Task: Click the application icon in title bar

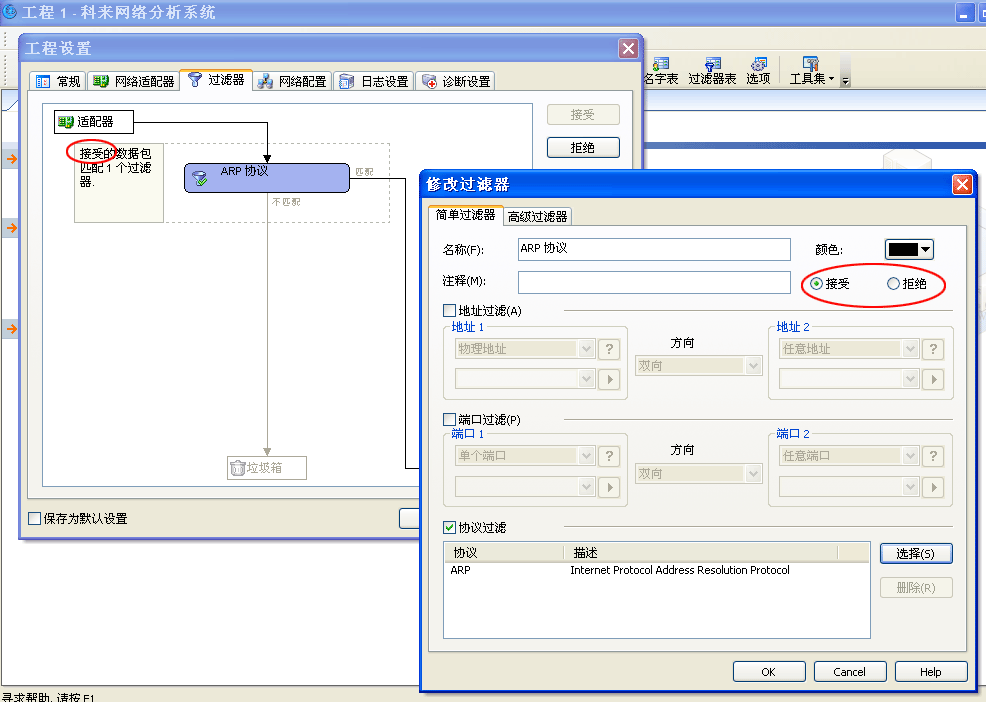Action: 9,11
